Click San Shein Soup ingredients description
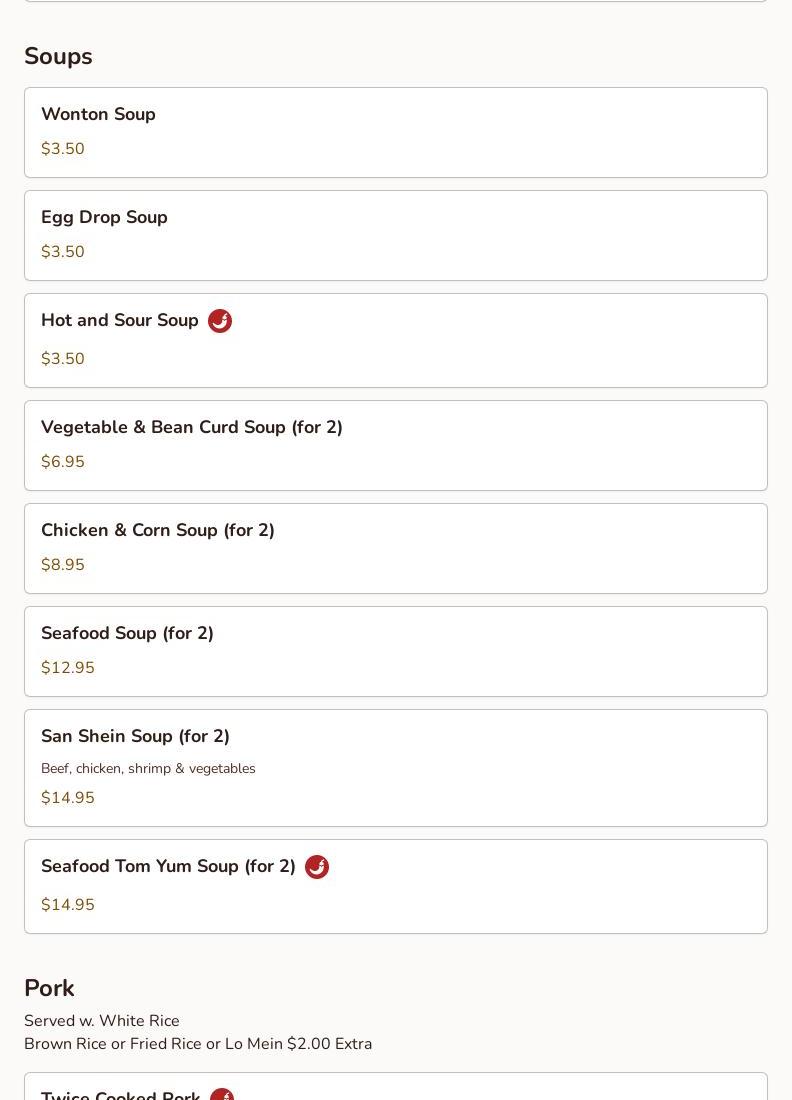Screen dimensions: 792x1100 (148, 768)
